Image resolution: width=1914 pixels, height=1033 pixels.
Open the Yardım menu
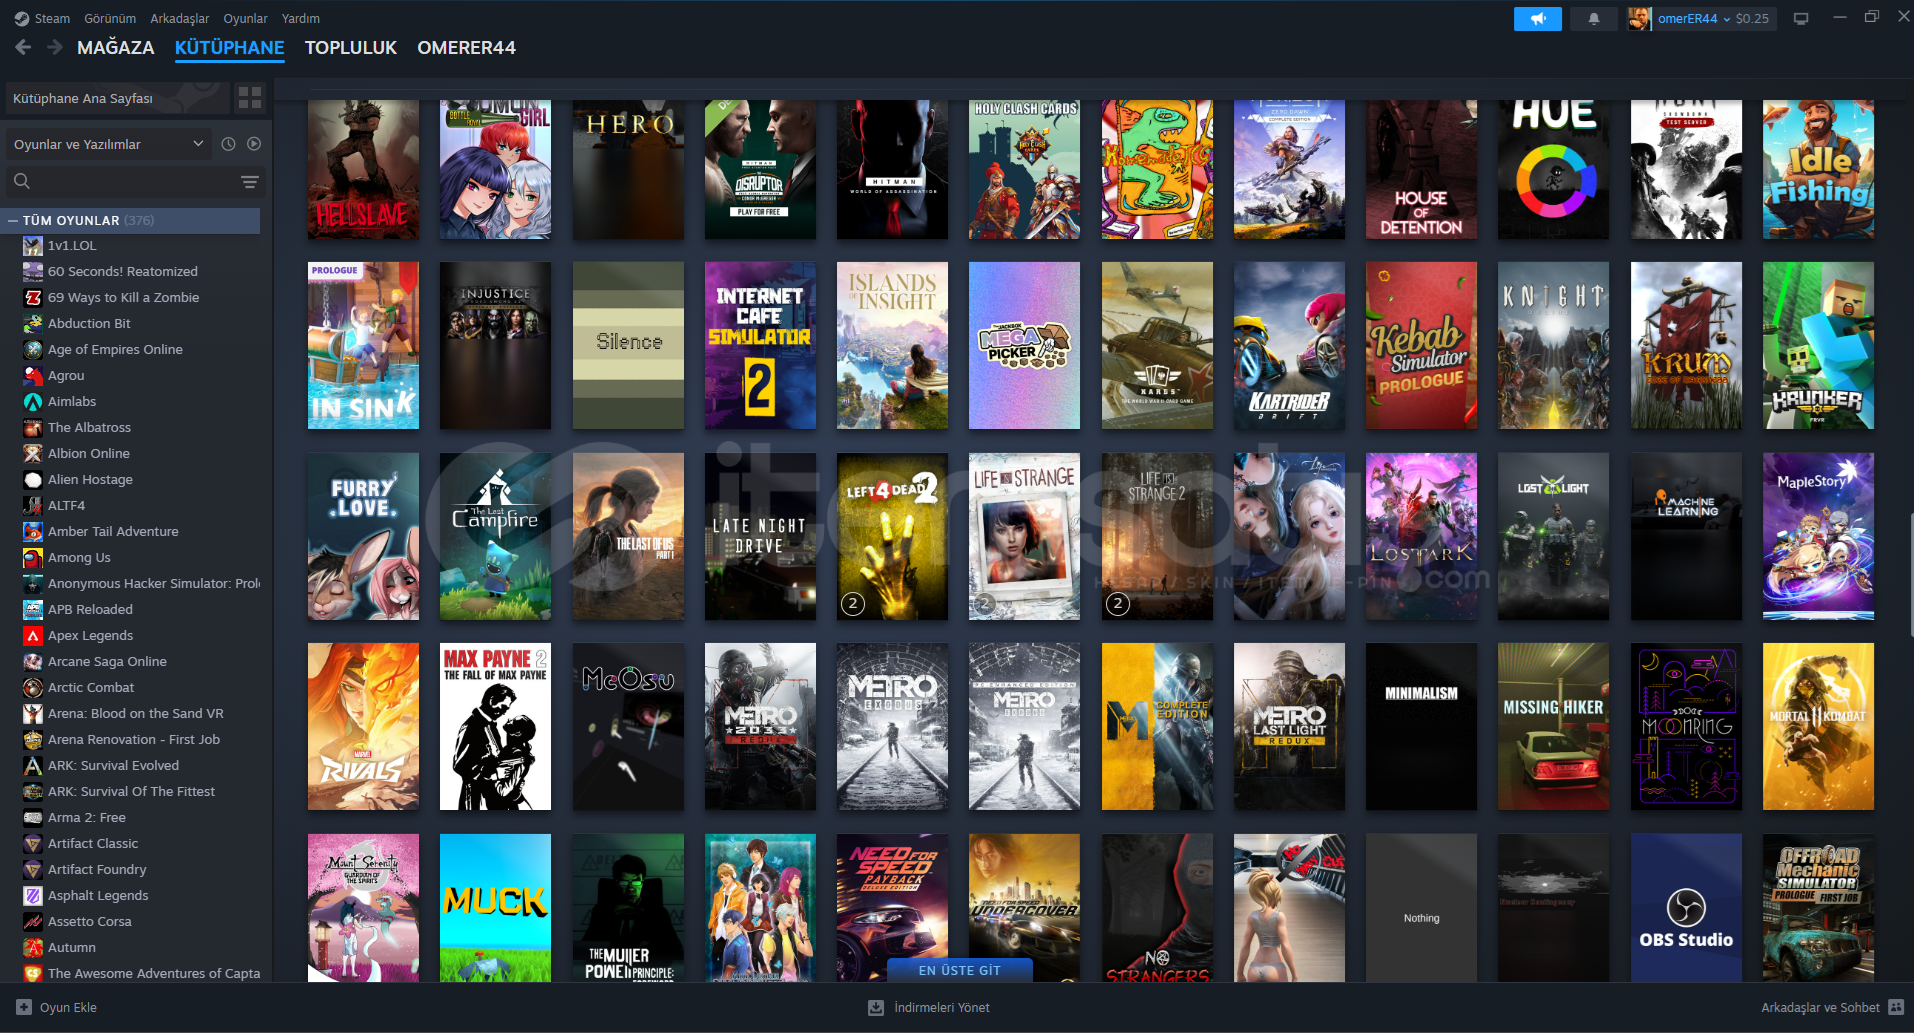(301, 18)
